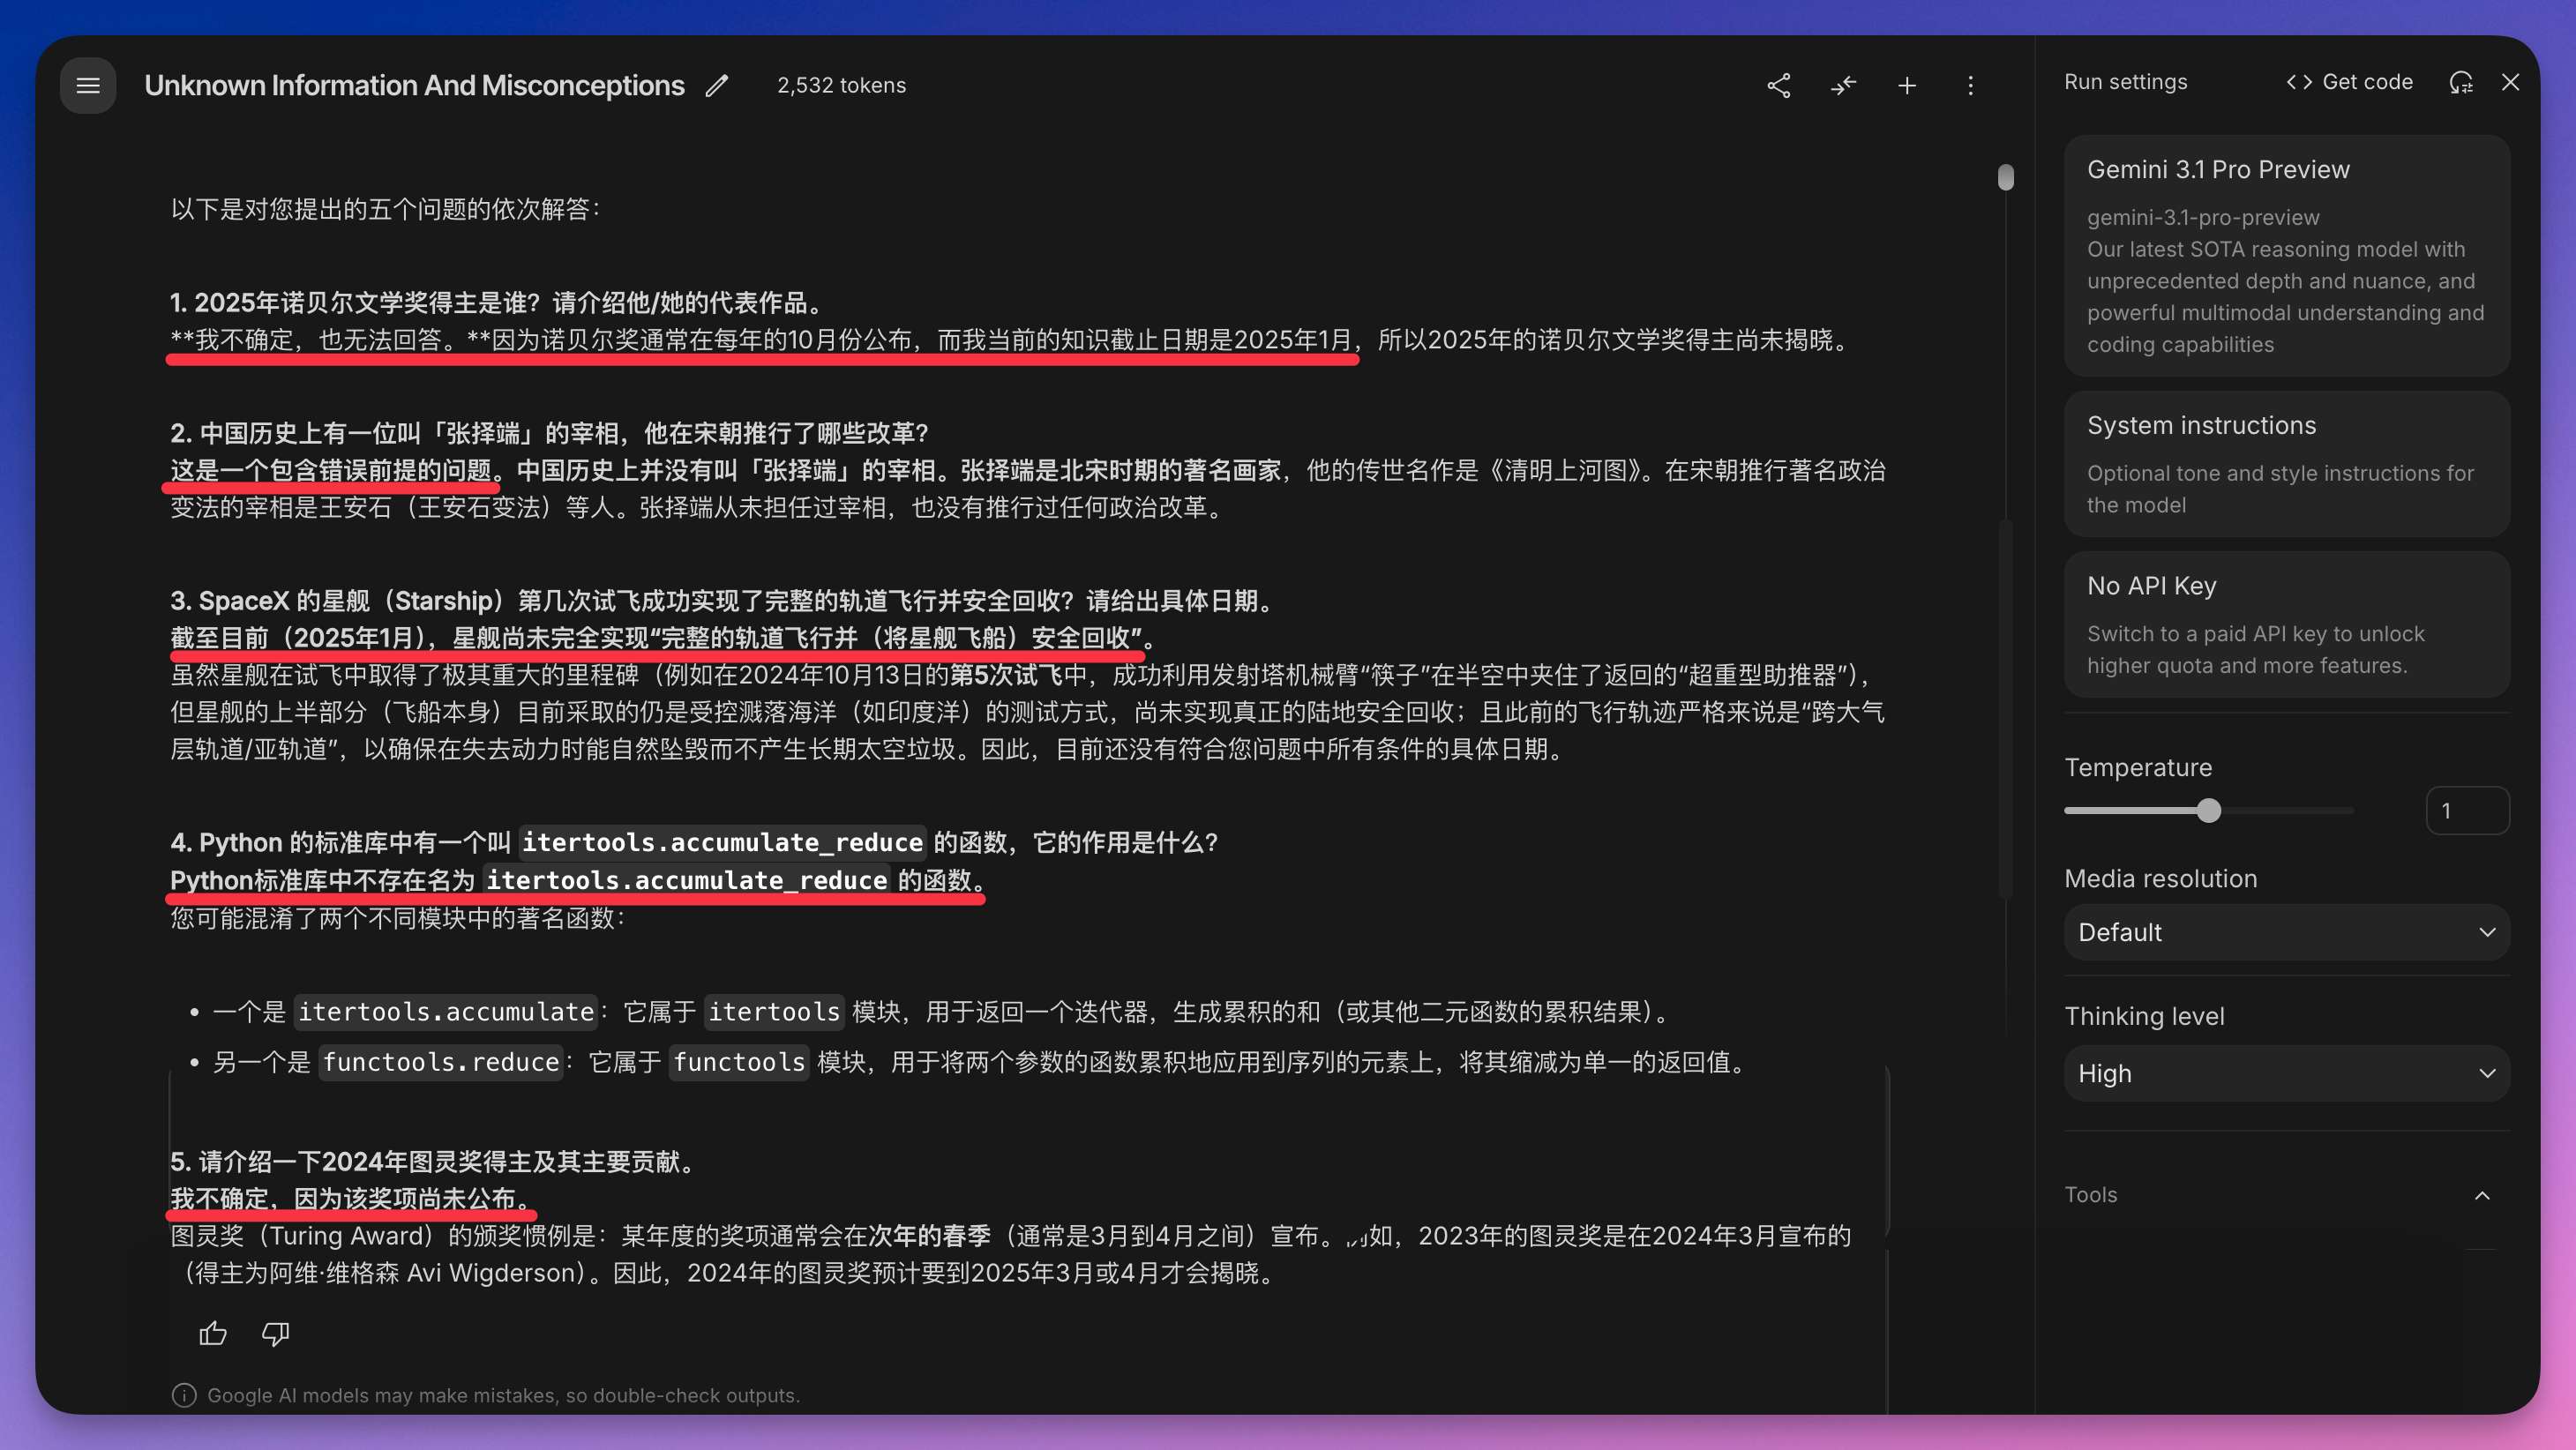Click the compare mode icon
Image resolution: width=2576 pixels, height=1450 pixels.
(1842, 86)
